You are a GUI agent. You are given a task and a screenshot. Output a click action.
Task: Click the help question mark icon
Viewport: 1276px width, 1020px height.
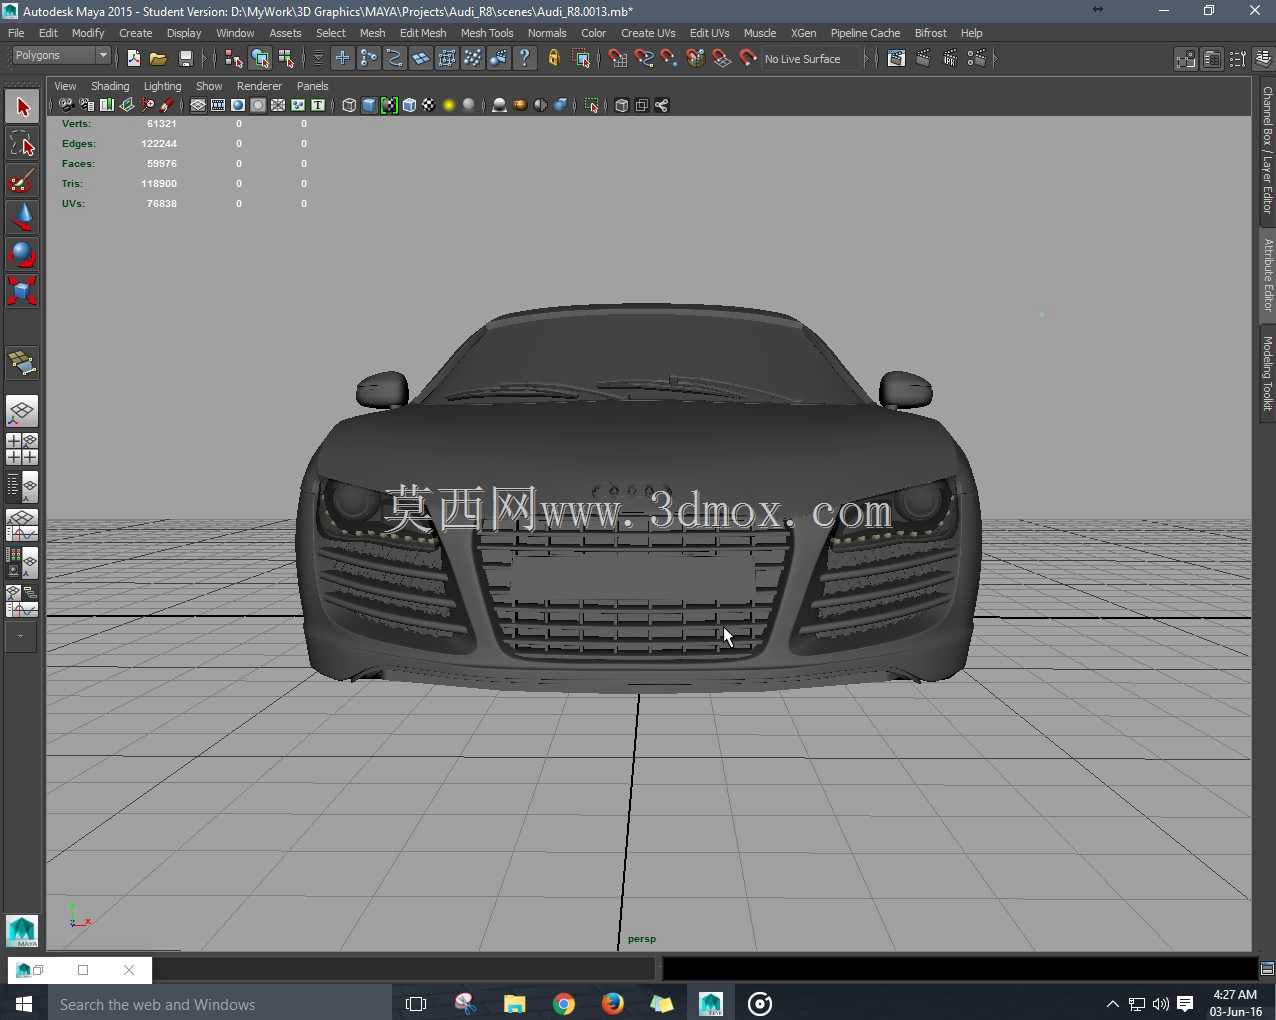pyautogui.click(x=525, y=59)
